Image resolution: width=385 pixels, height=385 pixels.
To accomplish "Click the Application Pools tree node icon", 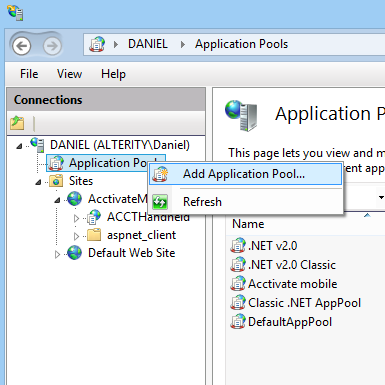I will pyautogui.click(x=56, y=163).
